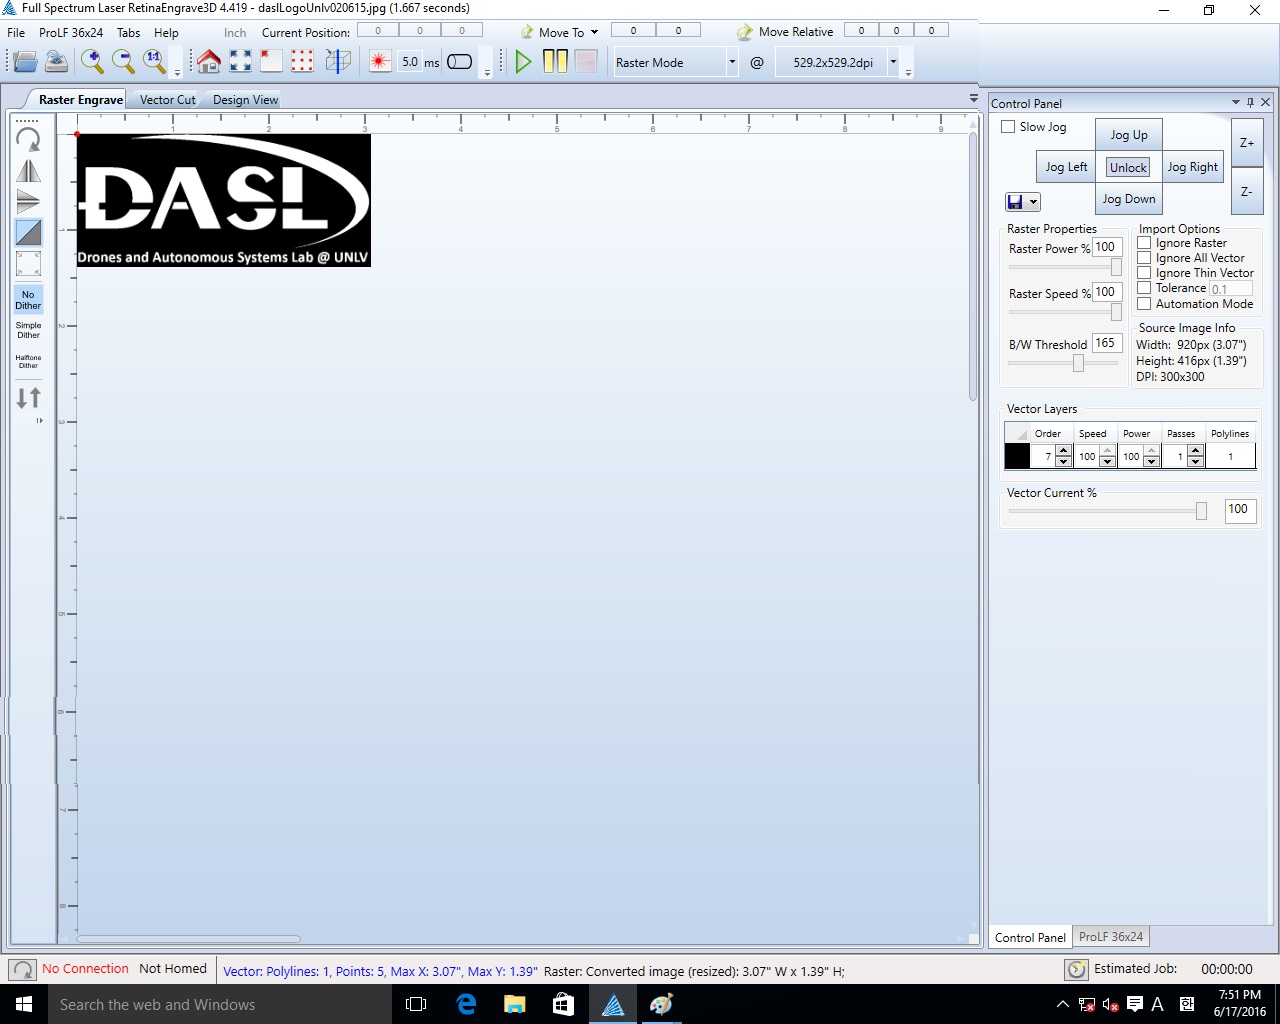Flip image horizontally with mirror triangles tool
1280x1024 pixels.
pyautogui.click(x=29, y=171)
